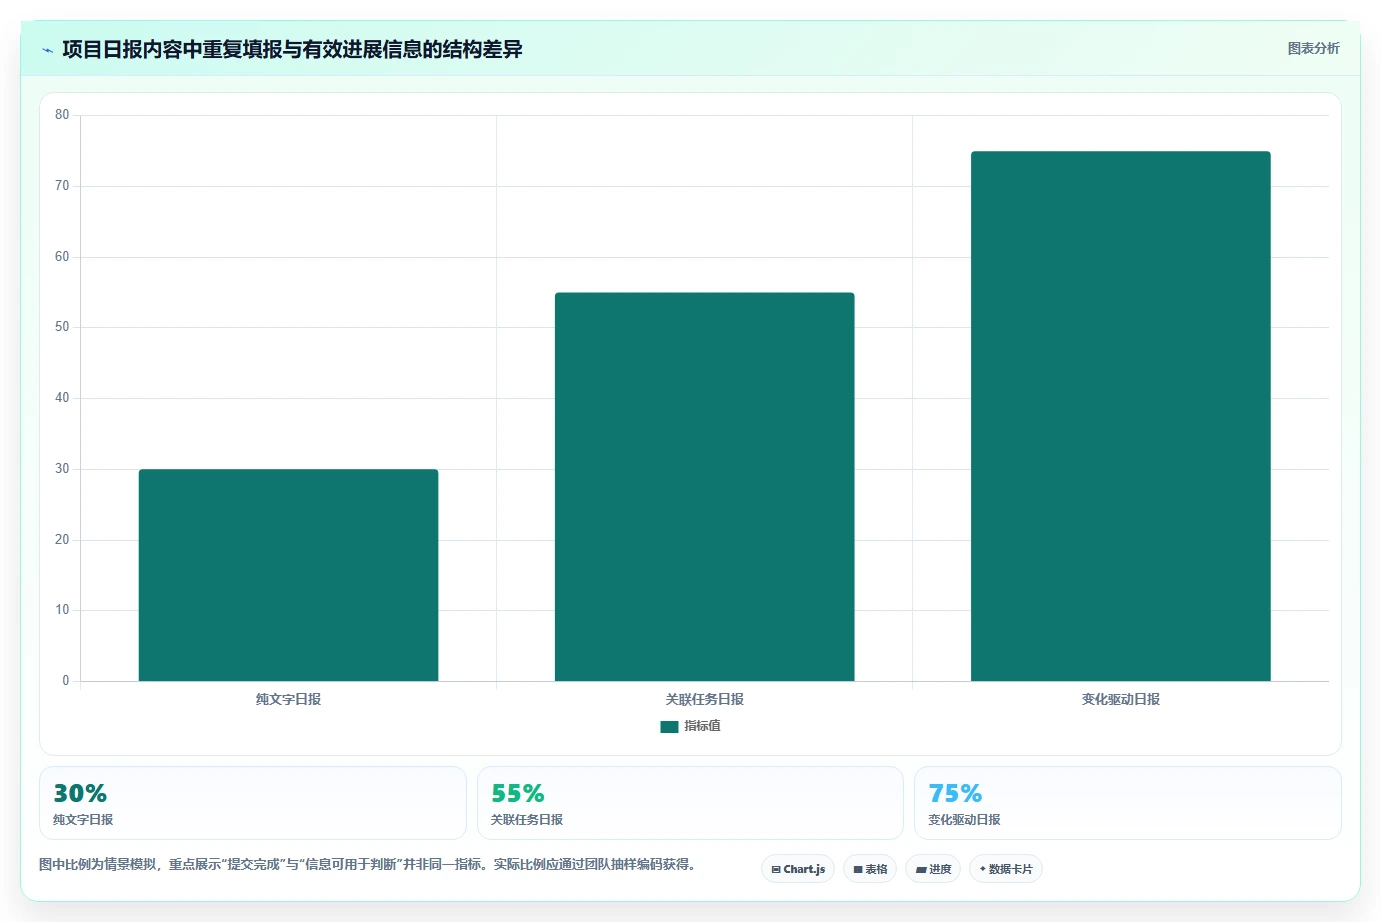Click the 指标值 legend label
Image resolution: width=1381 pixels, height=922 pixels.
pos(702,726)
